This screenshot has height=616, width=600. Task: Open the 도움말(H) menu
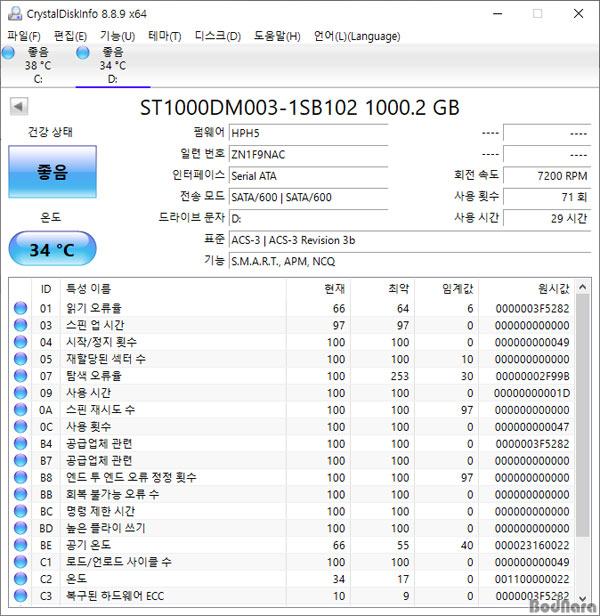(x=277, y=36)
